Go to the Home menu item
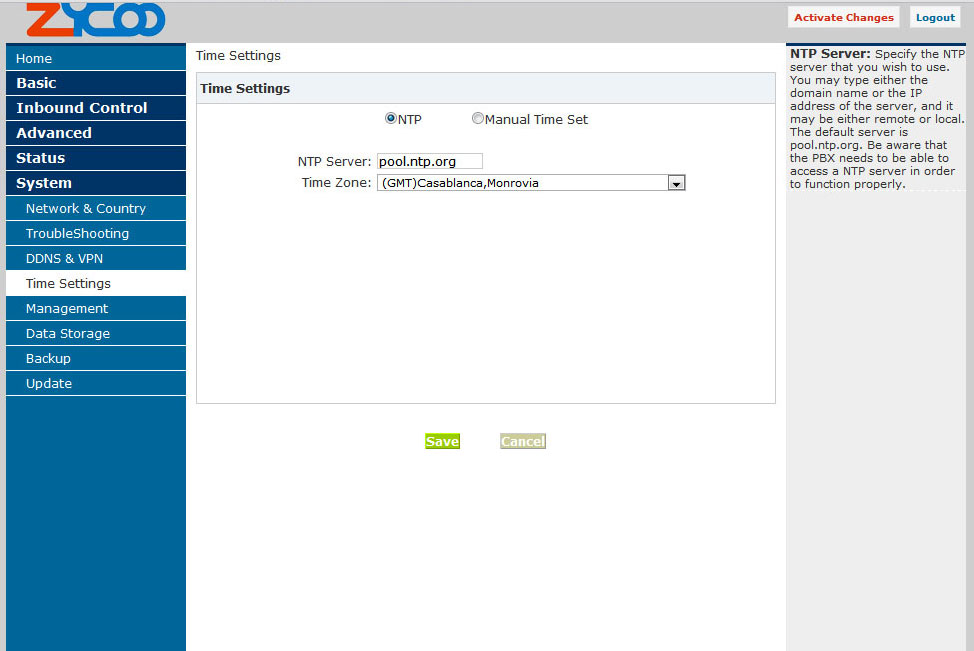974x651 pixels. pos(95,59)
